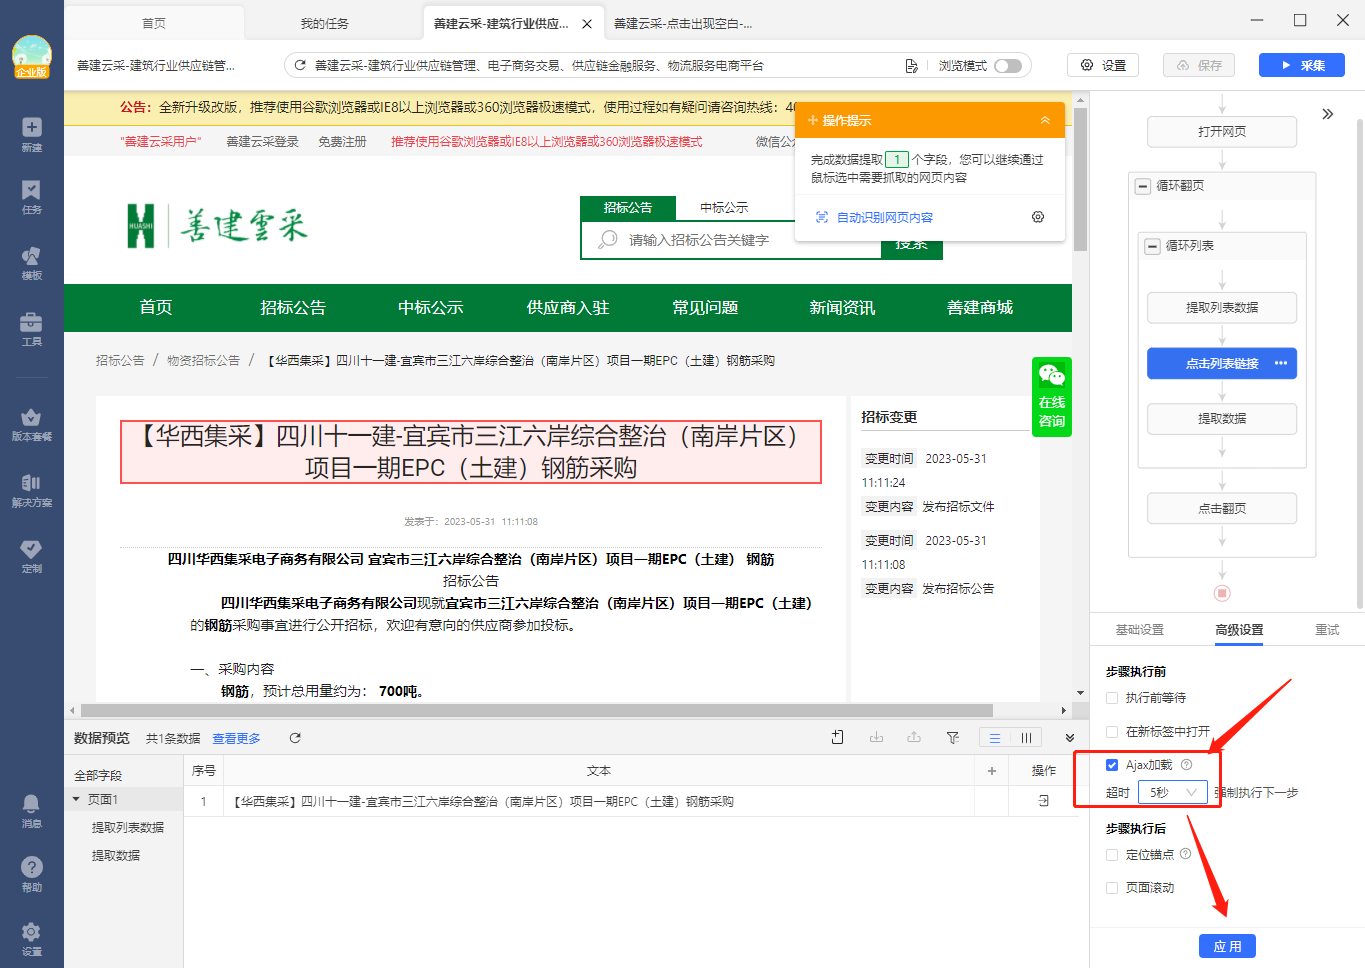Click the 自动识别网页内容 link
This screenshot has height=968, width=1365.
tap(885, 217)
